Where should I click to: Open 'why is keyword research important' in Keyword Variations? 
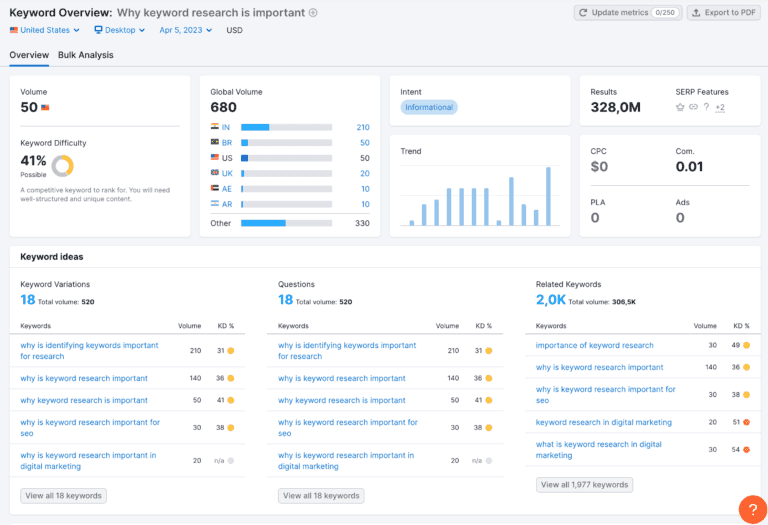point(84,378)
